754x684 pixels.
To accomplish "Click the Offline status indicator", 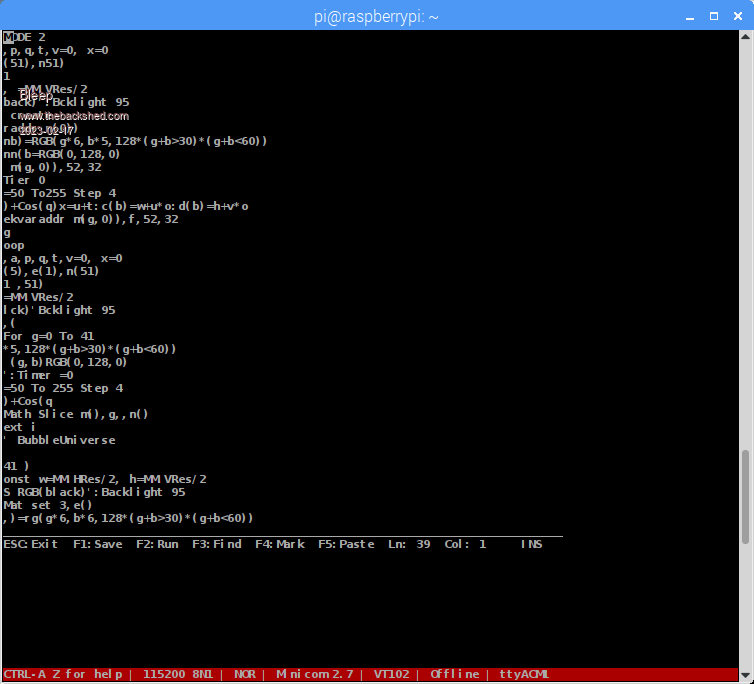I will click(x=455, y=674).
